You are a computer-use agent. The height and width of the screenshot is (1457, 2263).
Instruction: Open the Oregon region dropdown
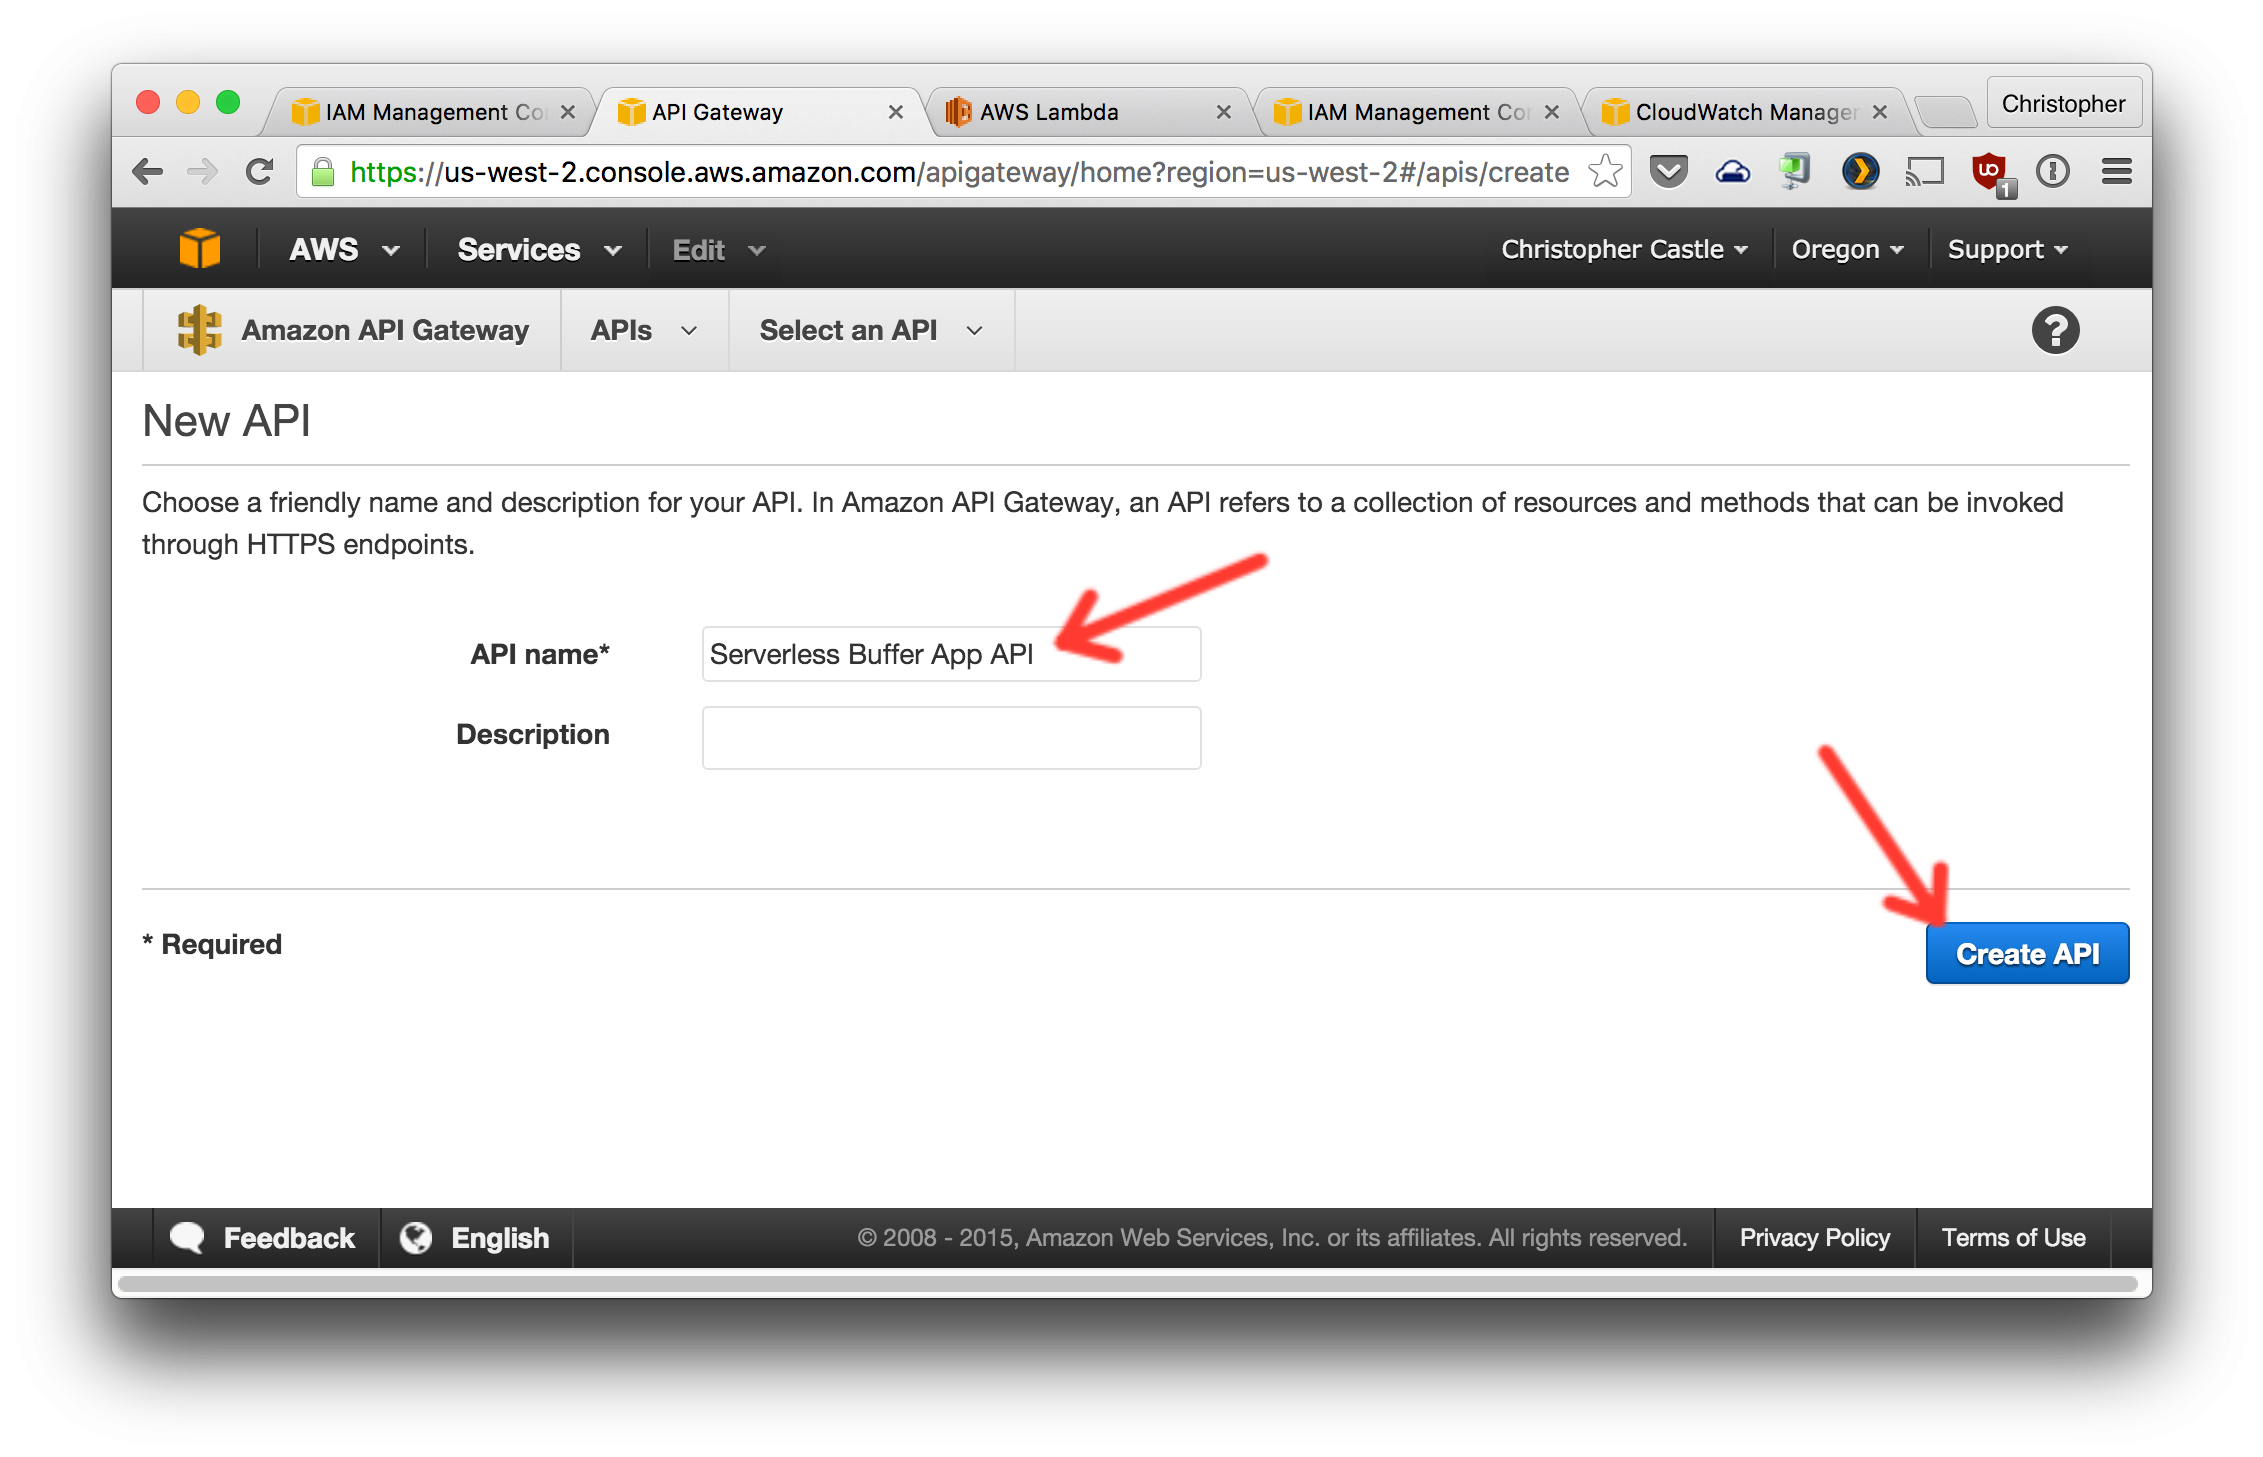point(1847,249)
